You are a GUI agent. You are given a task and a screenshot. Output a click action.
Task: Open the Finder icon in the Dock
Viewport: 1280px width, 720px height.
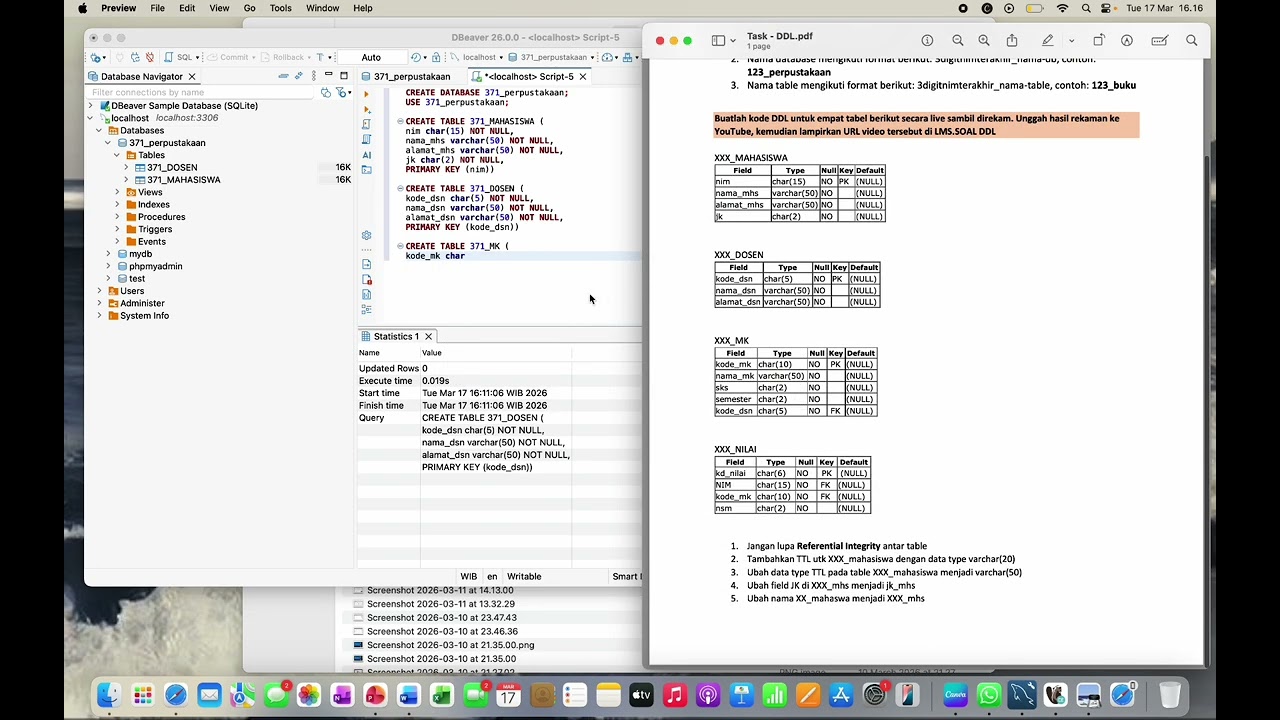[109, 695]
